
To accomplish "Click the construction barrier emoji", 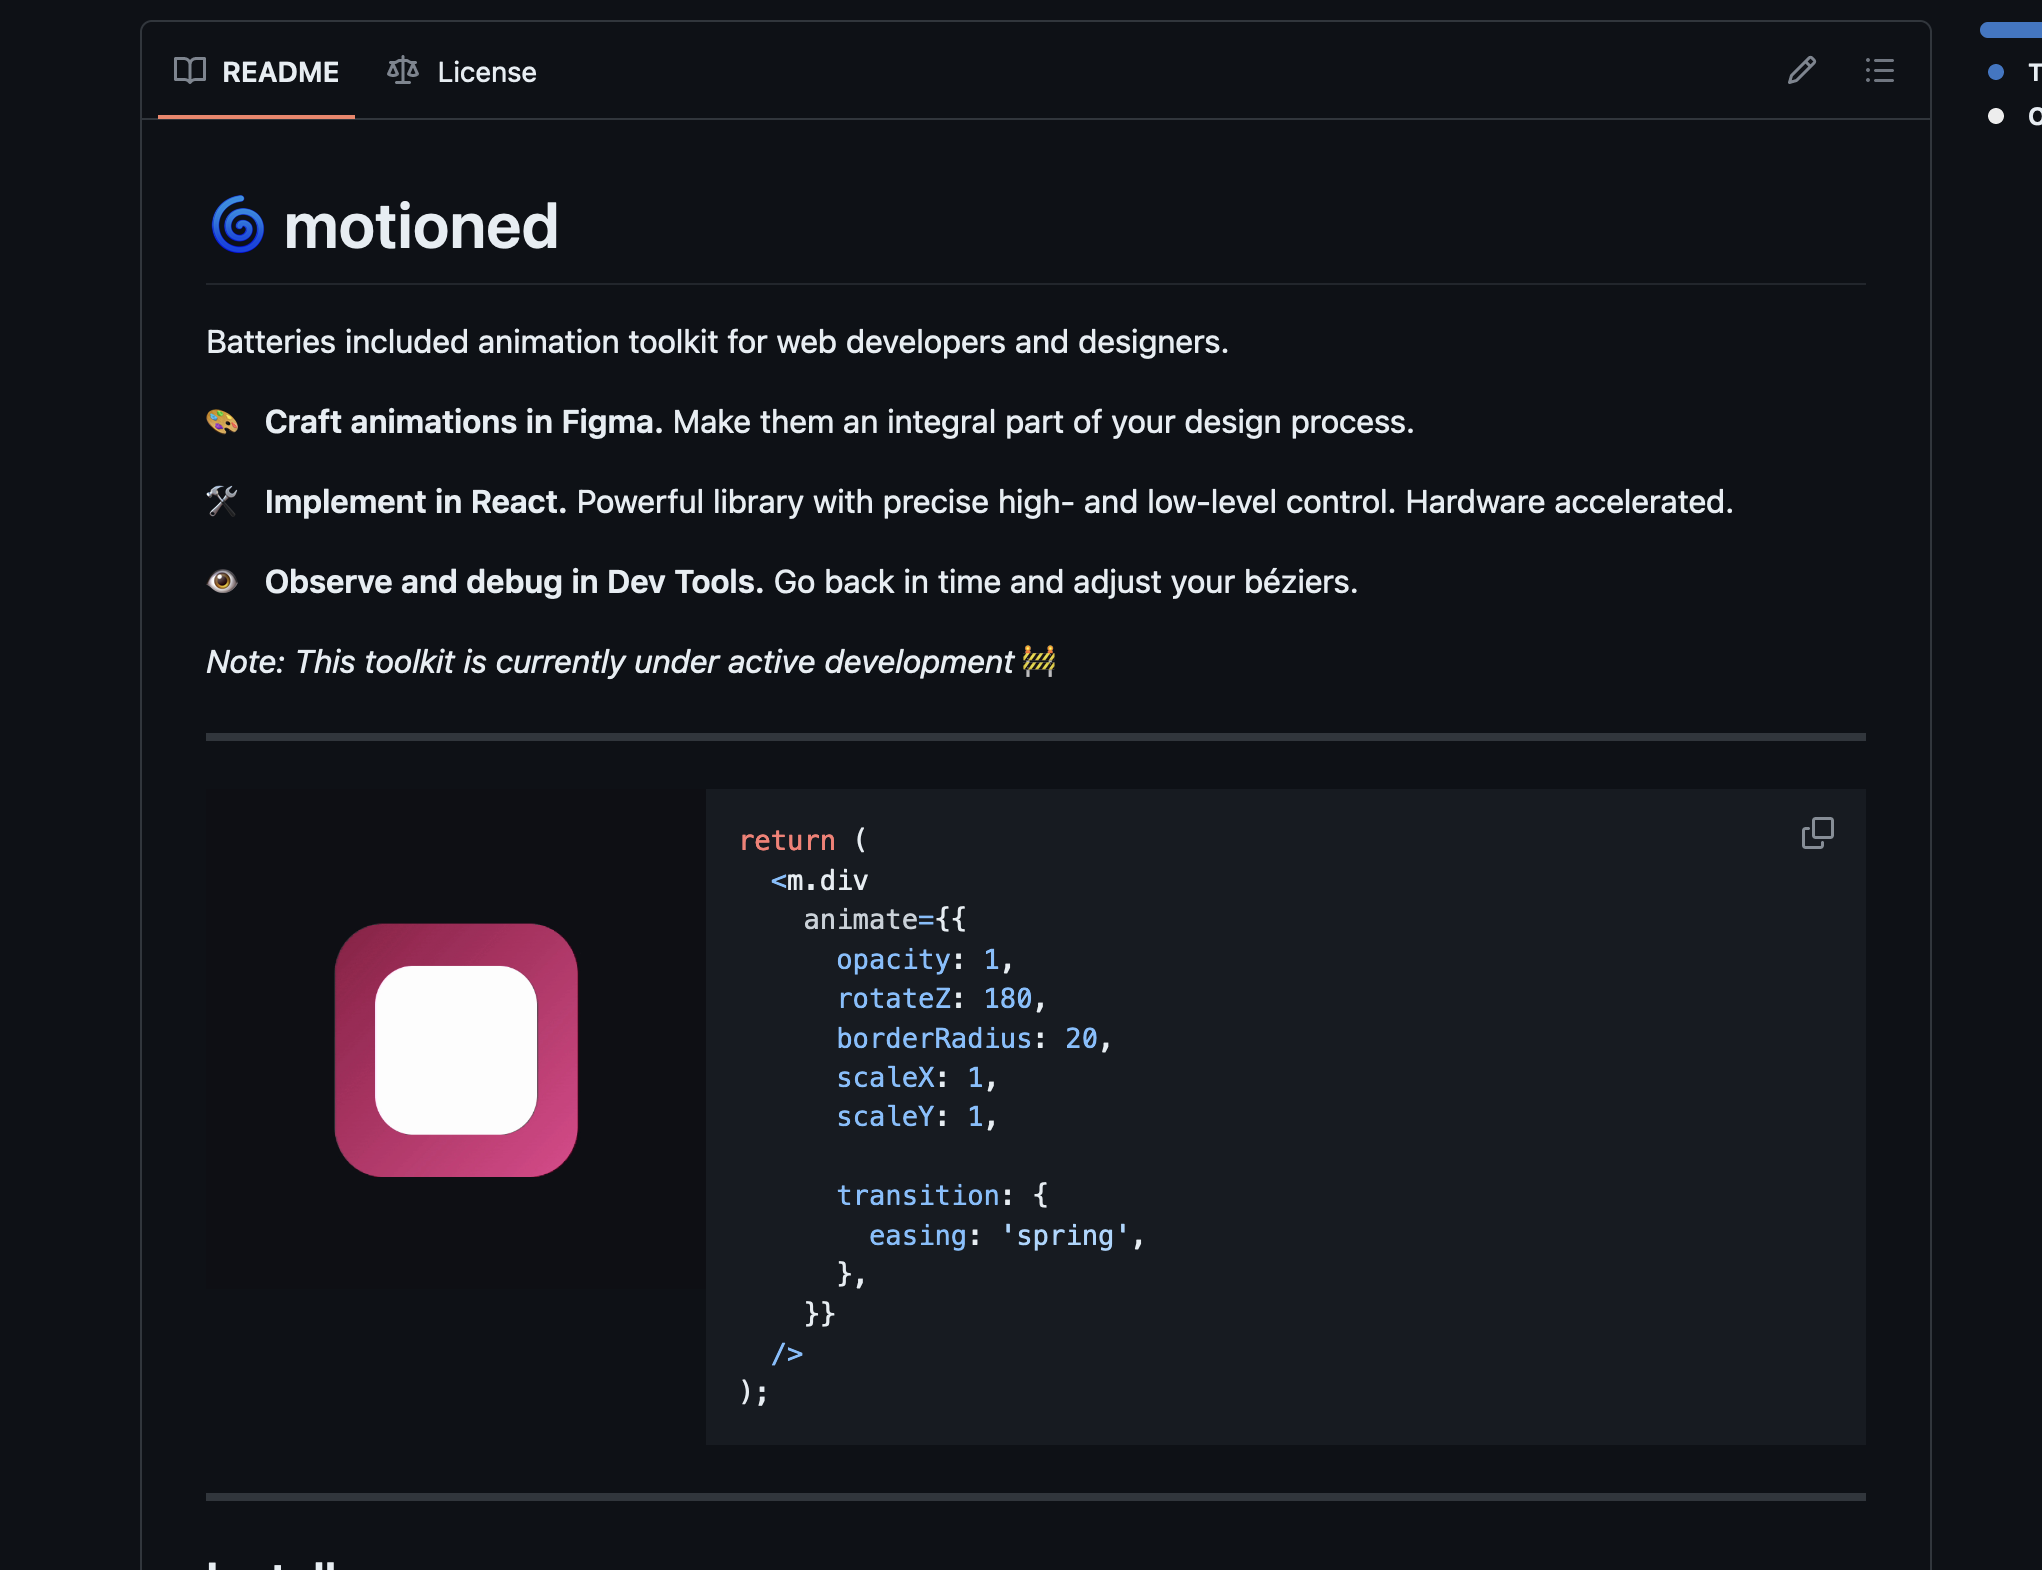I will pos(1039,661).
